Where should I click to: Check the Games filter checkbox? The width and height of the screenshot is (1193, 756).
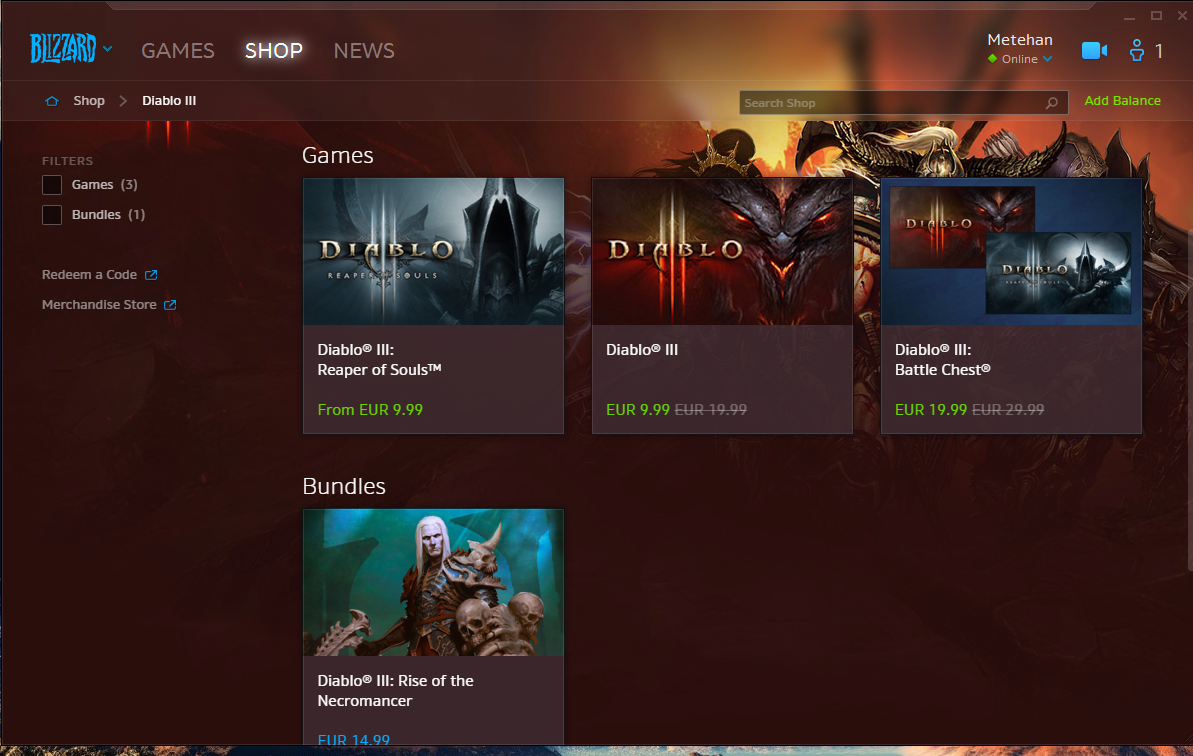pyautogui.click(x=52, y=185)
